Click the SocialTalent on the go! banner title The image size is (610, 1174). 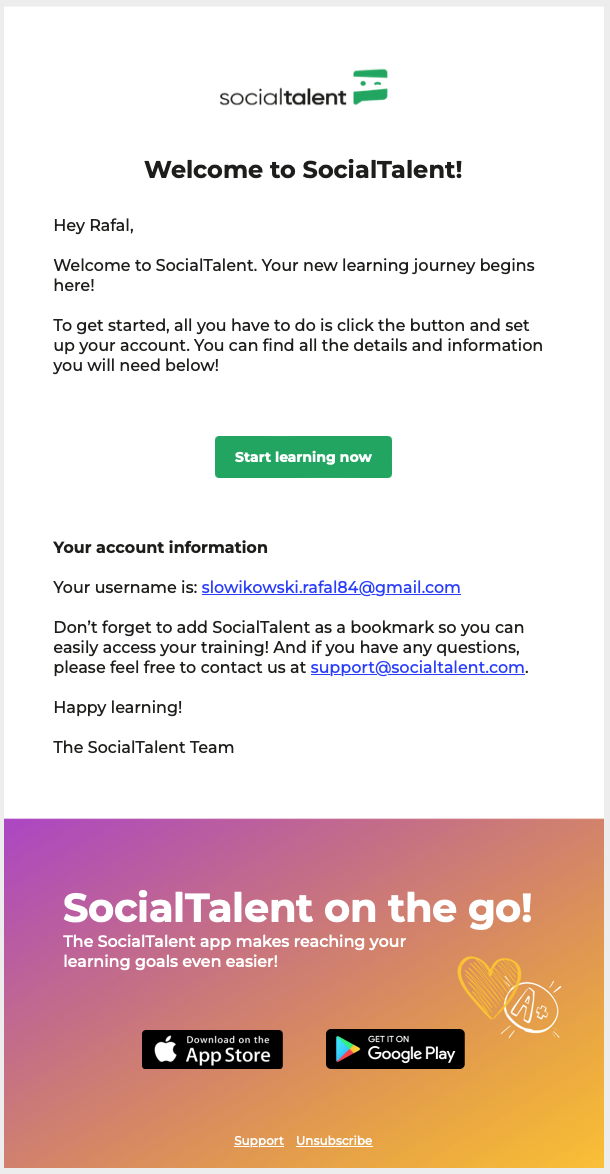(x=297, y=908)
